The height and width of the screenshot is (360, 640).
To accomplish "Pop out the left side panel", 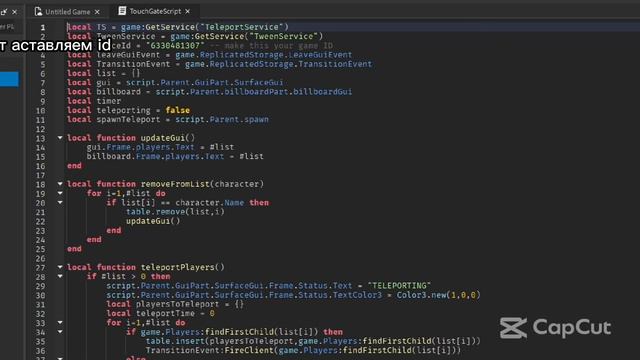I will pyautogui.click(x=4, y=12).
